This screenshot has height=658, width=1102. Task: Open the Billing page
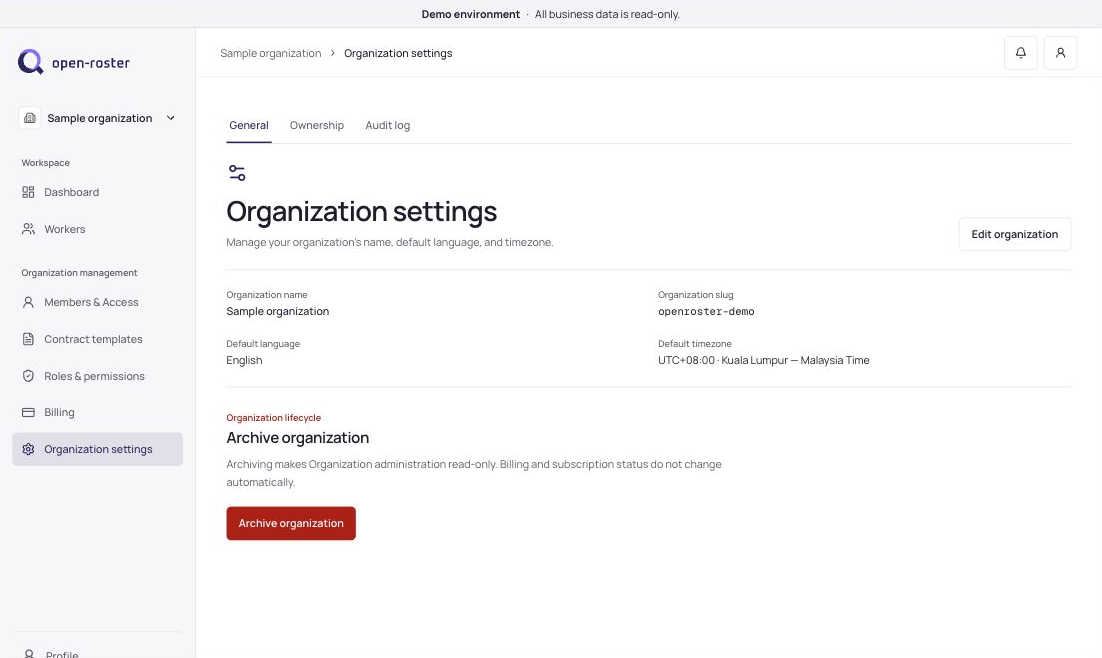(x=98, y=413)
